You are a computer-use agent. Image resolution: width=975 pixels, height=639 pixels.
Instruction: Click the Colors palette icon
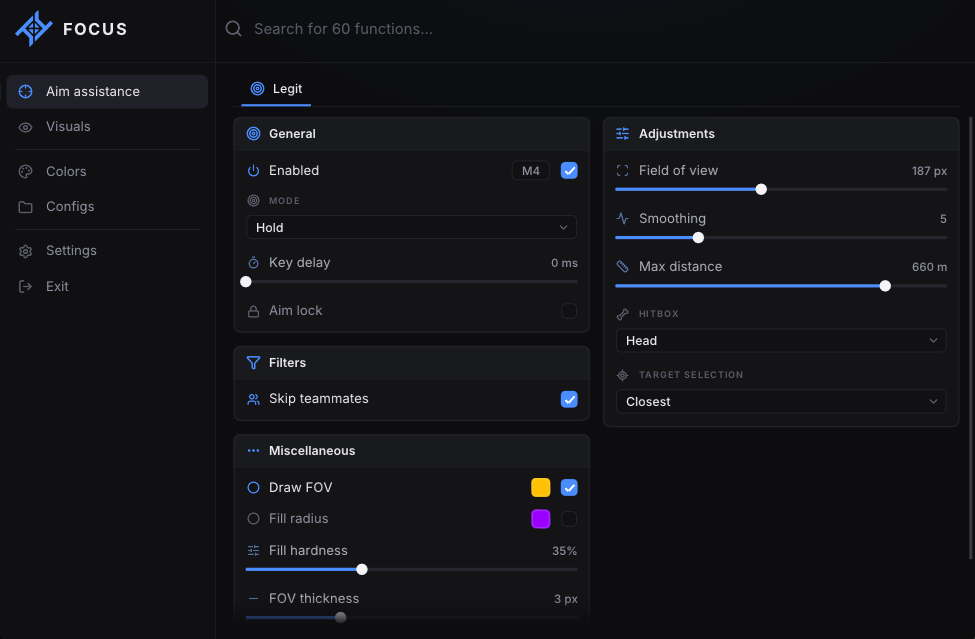[x=25, y=172]
